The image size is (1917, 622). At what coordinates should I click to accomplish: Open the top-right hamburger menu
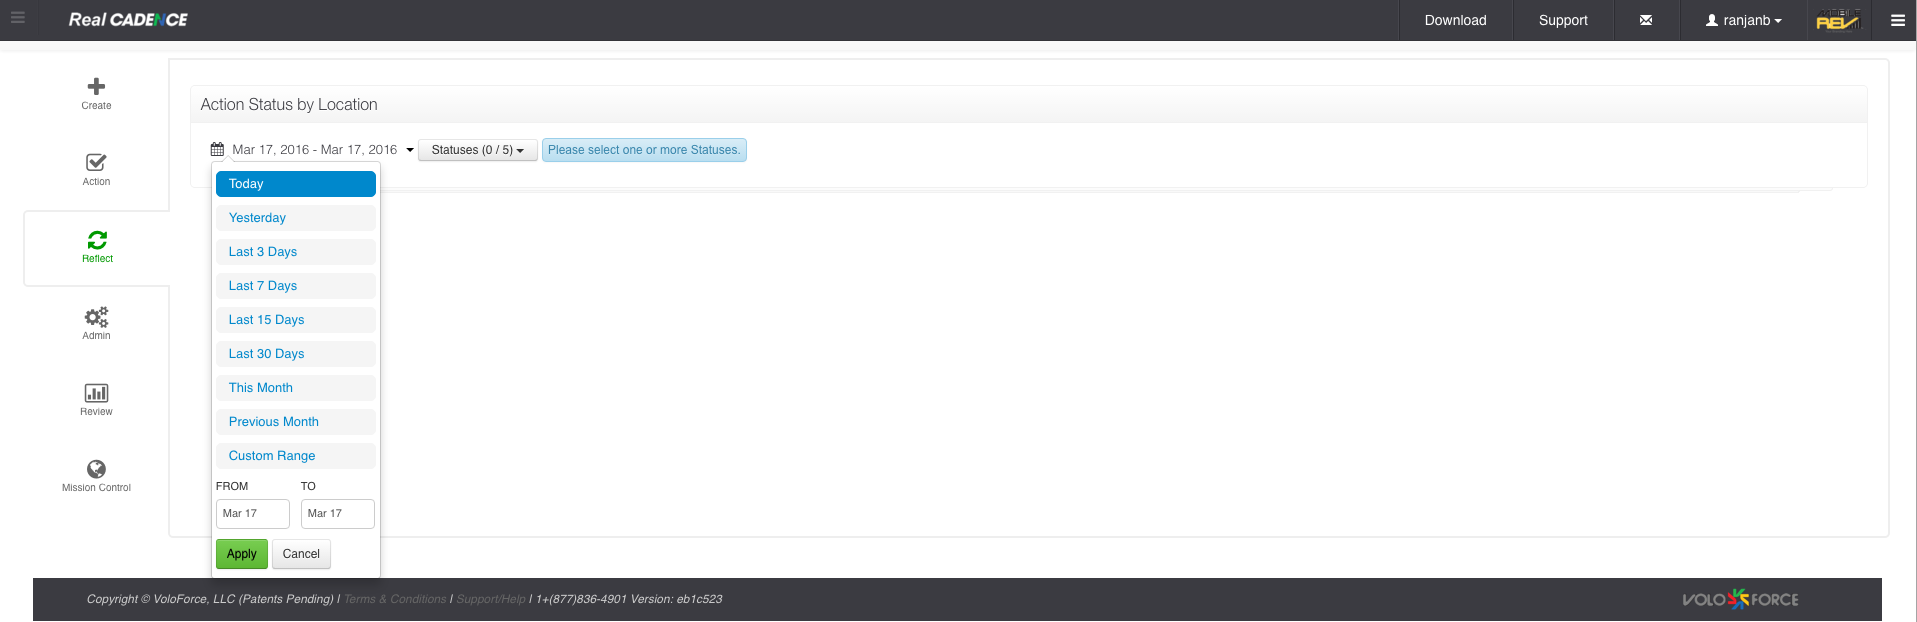click(1897, 20)
